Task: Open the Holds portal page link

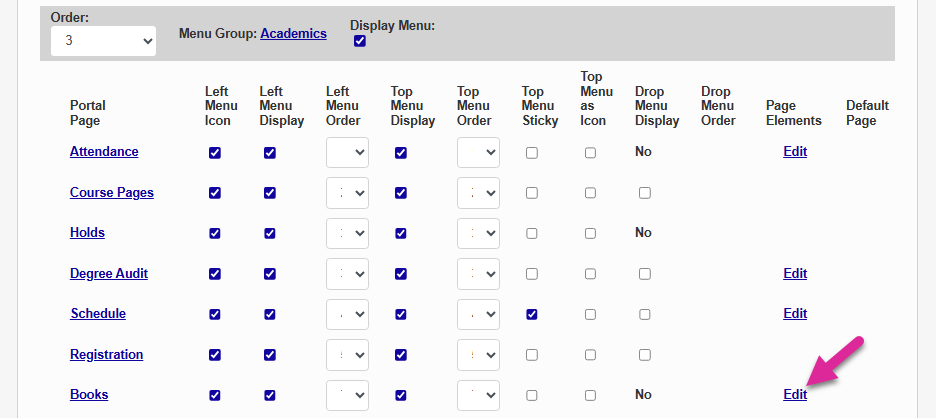Action: (87, 232)
